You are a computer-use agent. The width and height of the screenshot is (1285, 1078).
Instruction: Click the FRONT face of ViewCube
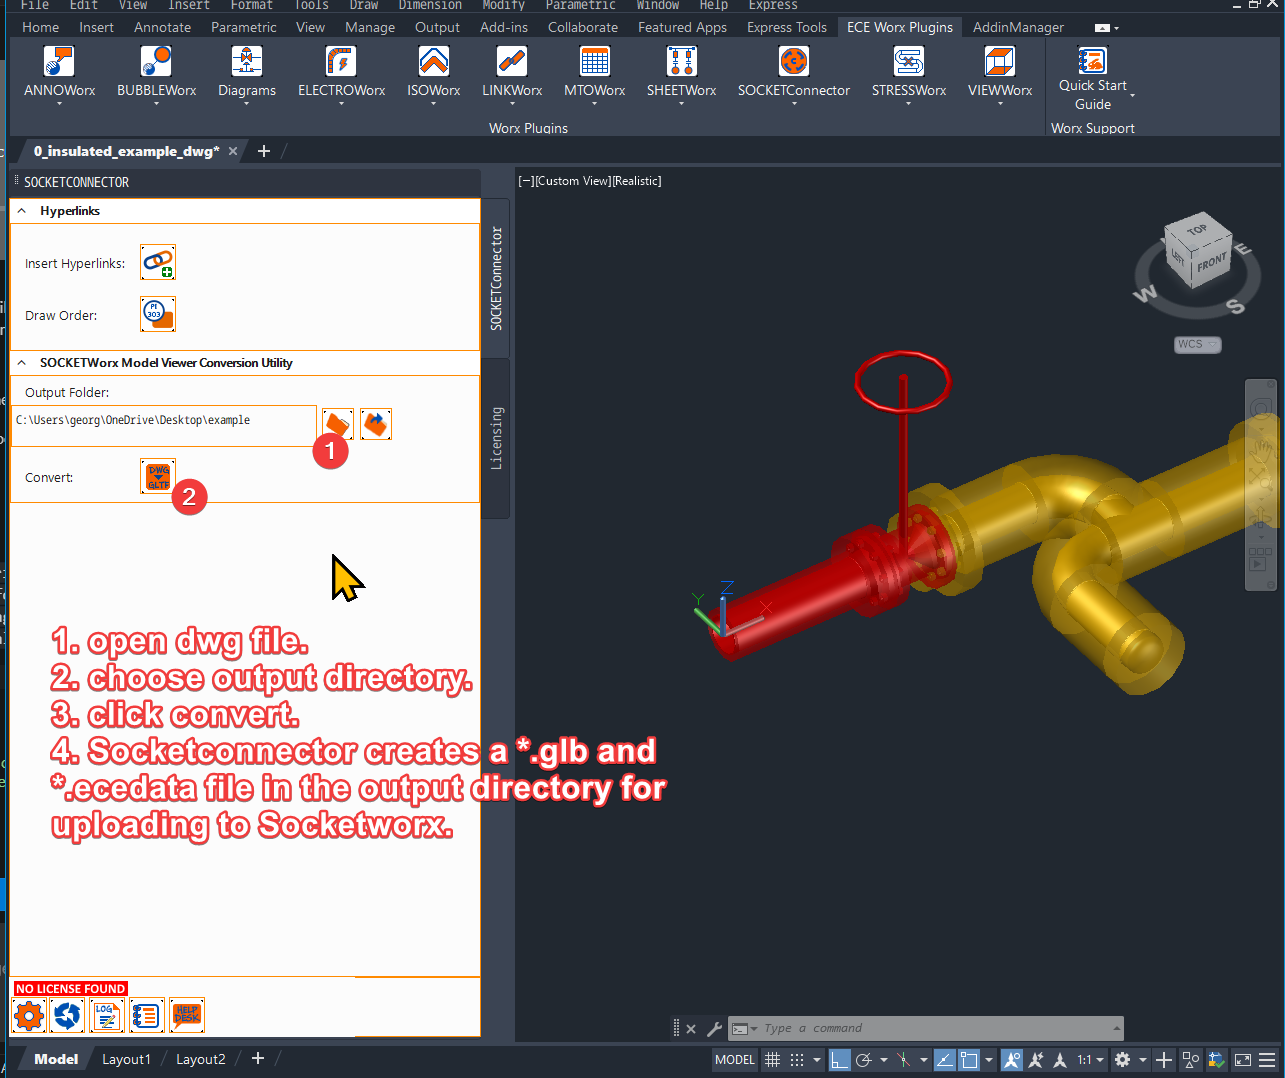point(1210,263)
